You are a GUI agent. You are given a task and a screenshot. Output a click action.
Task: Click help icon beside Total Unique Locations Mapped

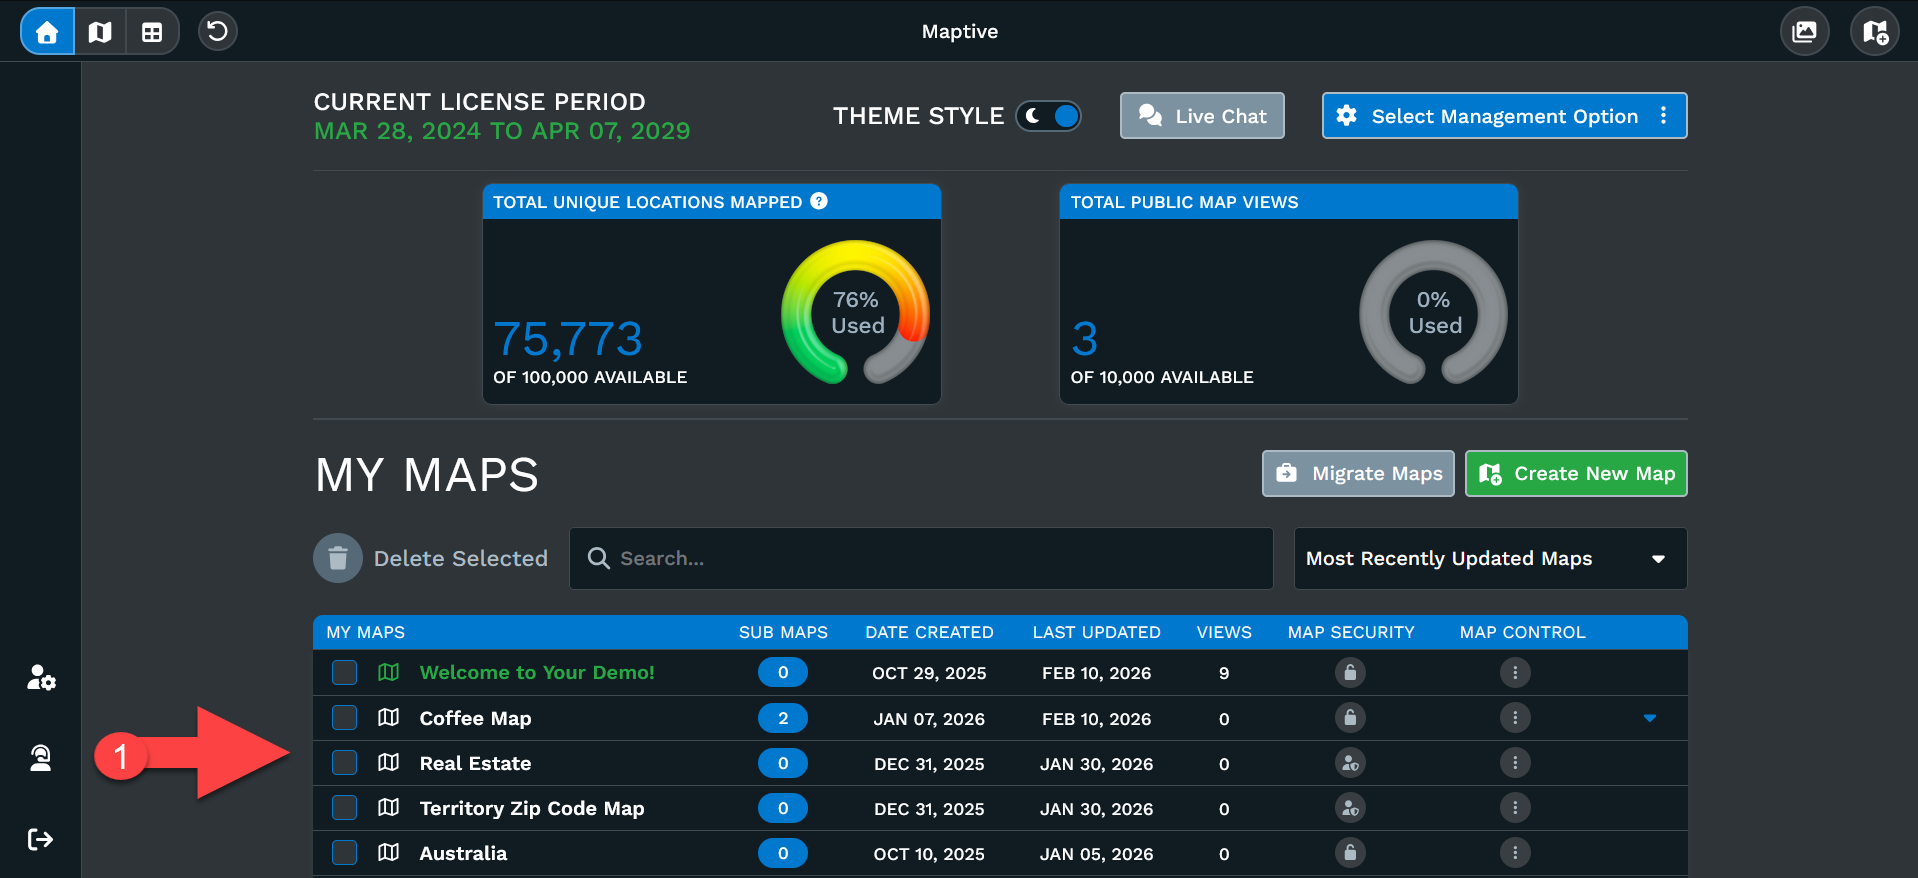point(819,201)
